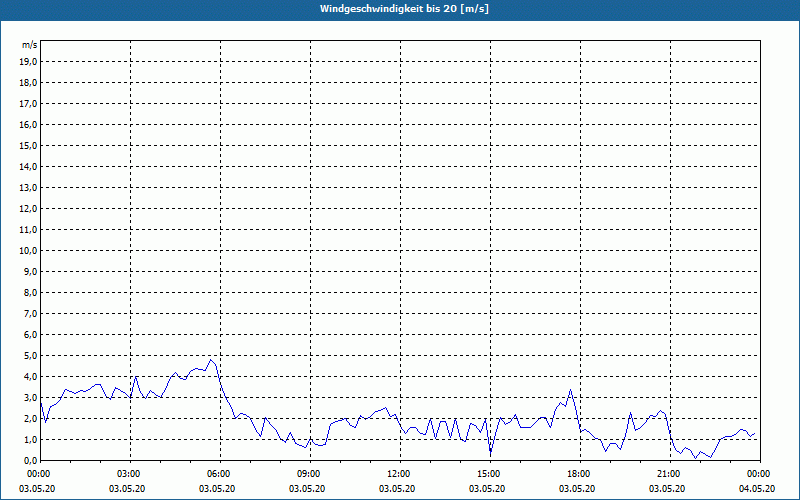Image resolution: width=800 pixels, height=500 pixels.
Task: Pick the "14,0" y-axis value
Action: click(29, 166)
